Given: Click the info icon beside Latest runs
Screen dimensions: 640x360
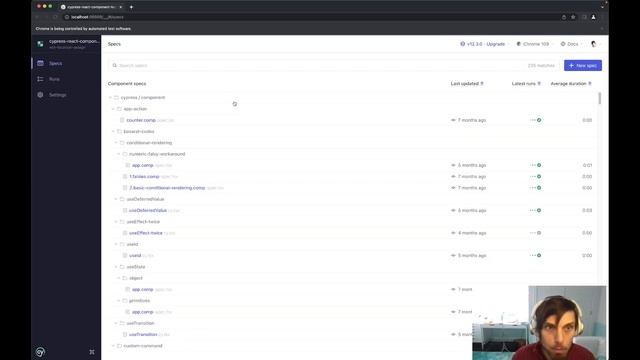Looking at the screenshot, I should coord(539,84).
